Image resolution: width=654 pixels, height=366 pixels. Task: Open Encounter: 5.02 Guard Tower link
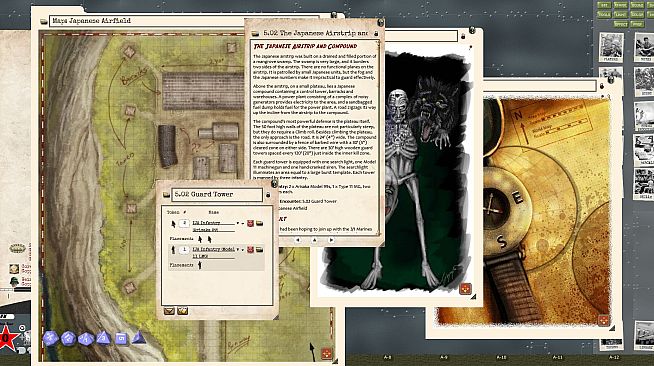[308, 201]
